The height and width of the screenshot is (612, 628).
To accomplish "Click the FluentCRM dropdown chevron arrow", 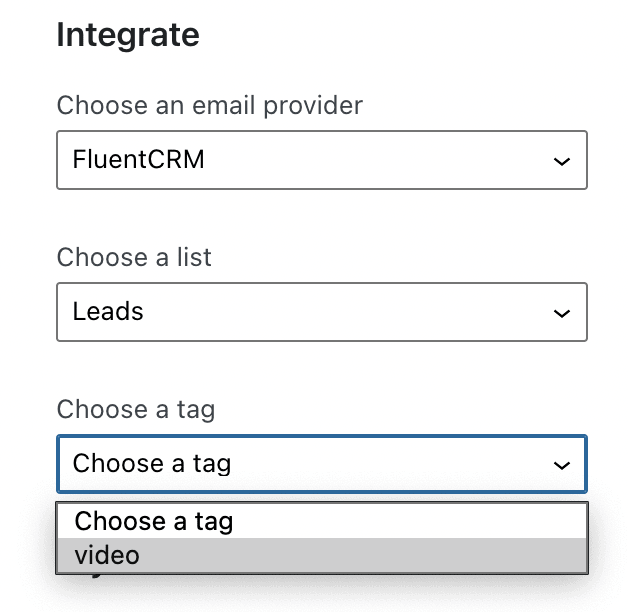I will point(562,161).
